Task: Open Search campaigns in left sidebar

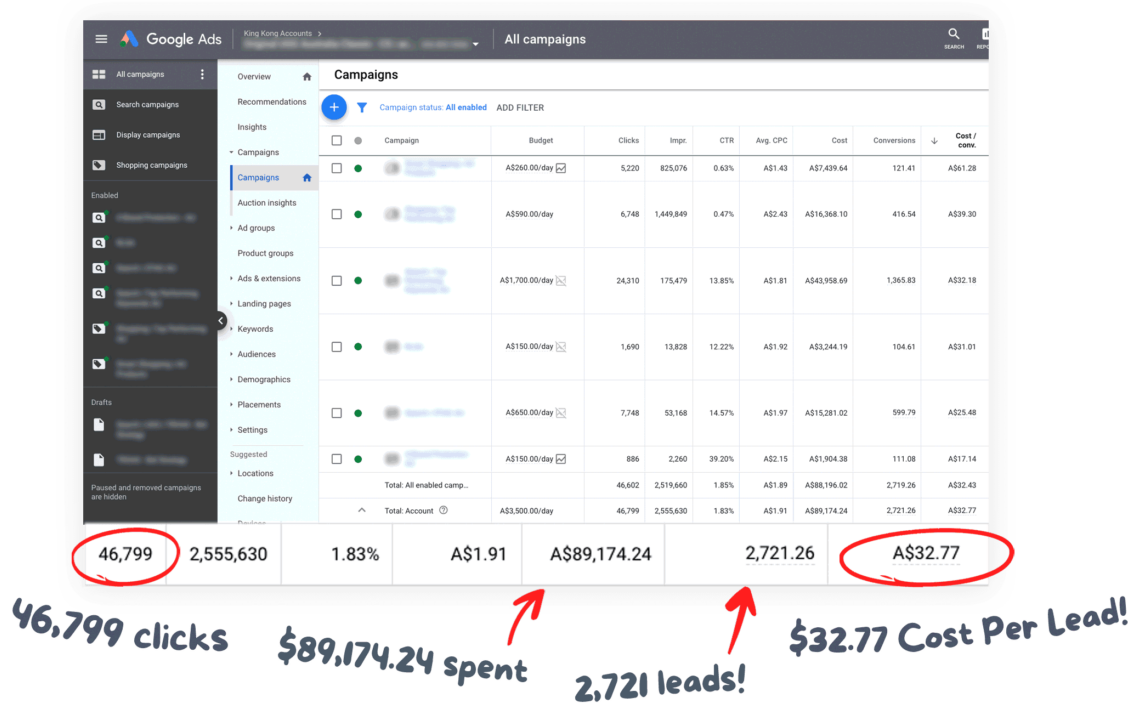Action: pos(147,104)
